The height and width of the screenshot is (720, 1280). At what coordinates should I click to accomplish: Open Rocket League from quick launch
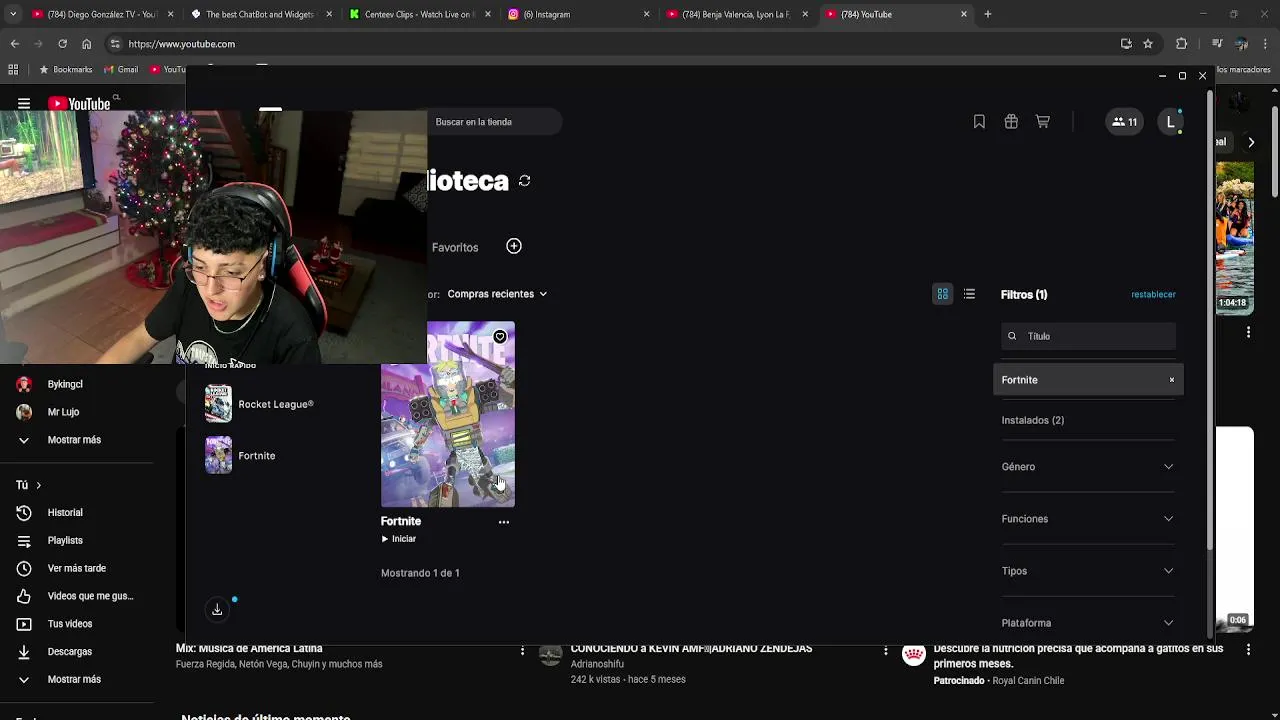pyautogui.click(x=260, y=404)
